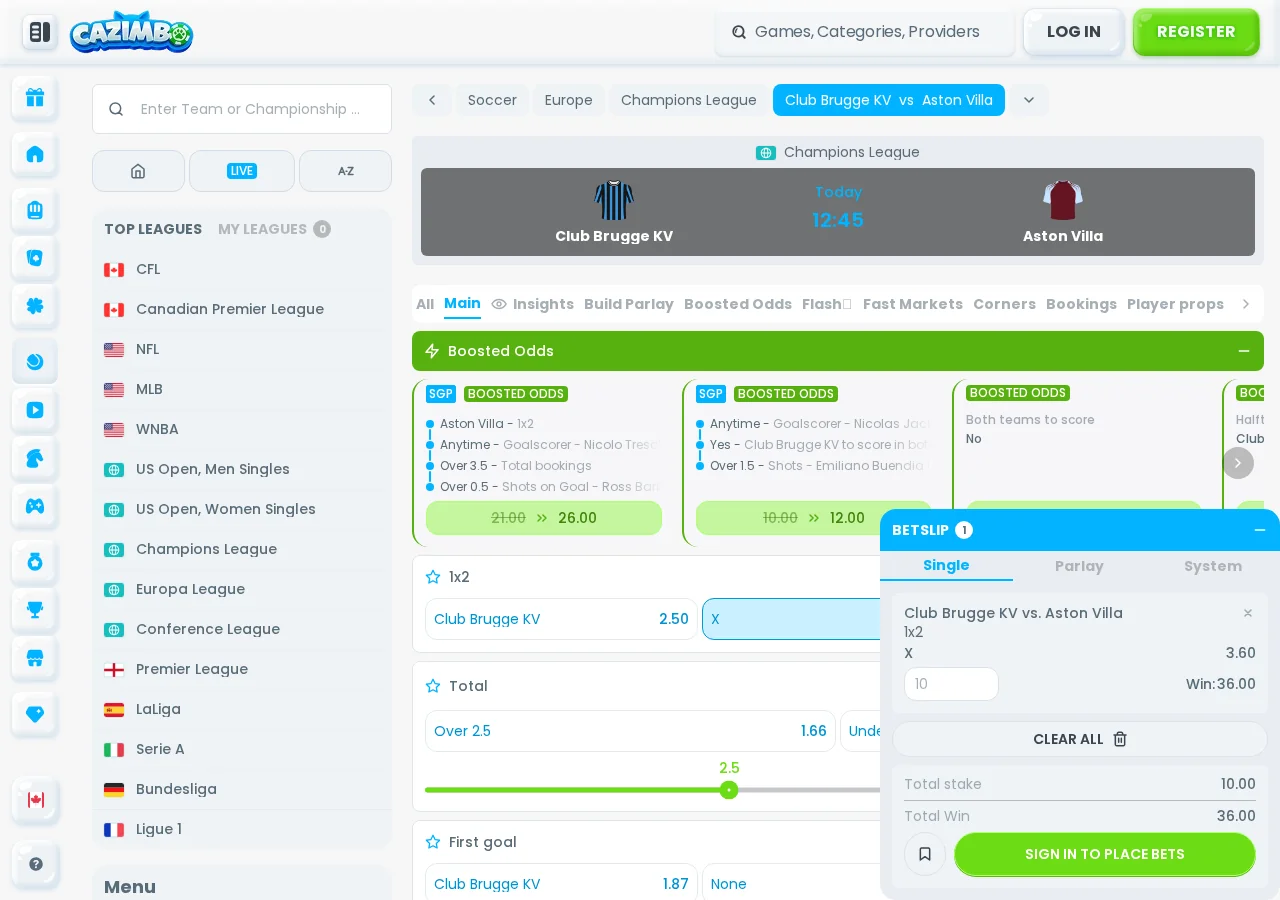Click the sportsbook home icon button
This screenshot has height=900, width=1280.
pos(138,171)
